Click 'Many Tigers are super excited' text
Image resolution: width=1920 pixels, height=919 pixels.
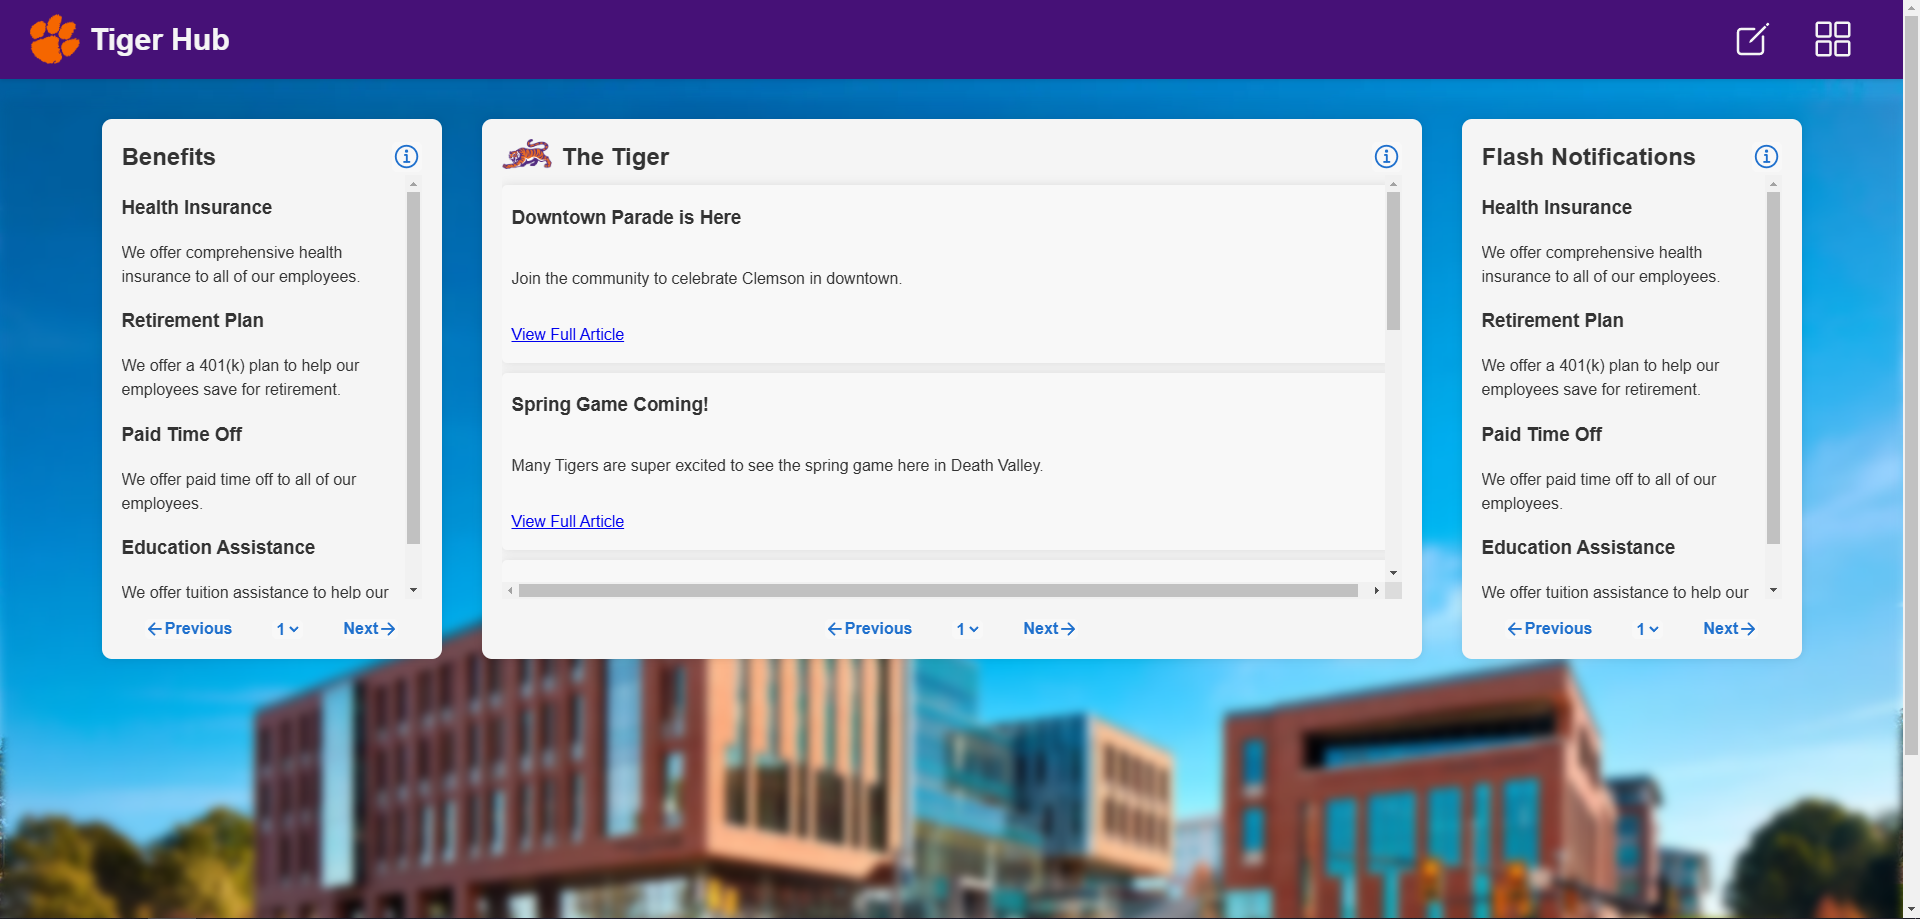coord(777,466)
